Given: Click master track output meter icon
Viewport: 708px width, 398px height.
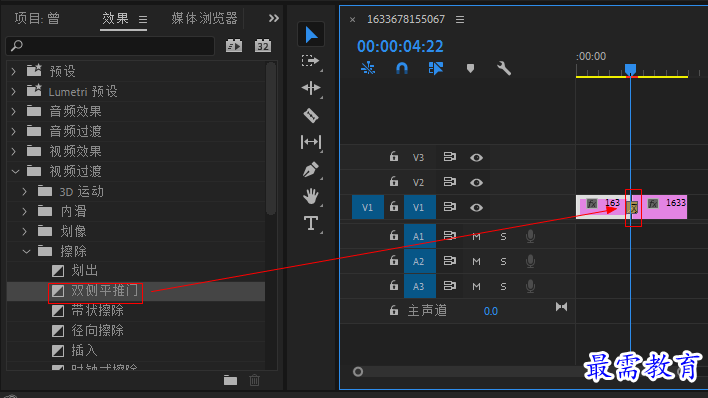Looking at the screenshot, I should (561, 307).
